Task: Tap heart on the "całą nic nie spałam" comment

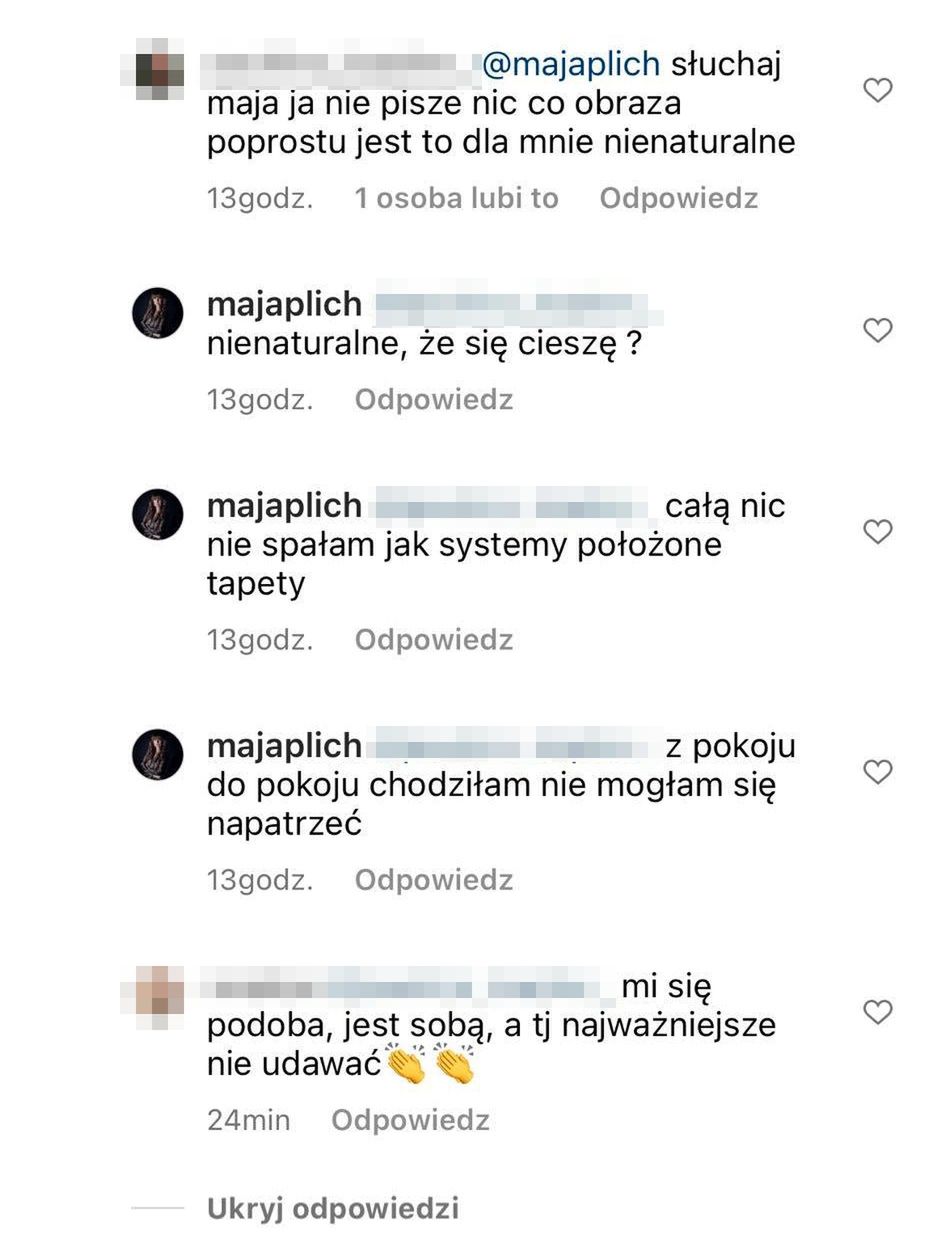Action: tap(877, 531)
